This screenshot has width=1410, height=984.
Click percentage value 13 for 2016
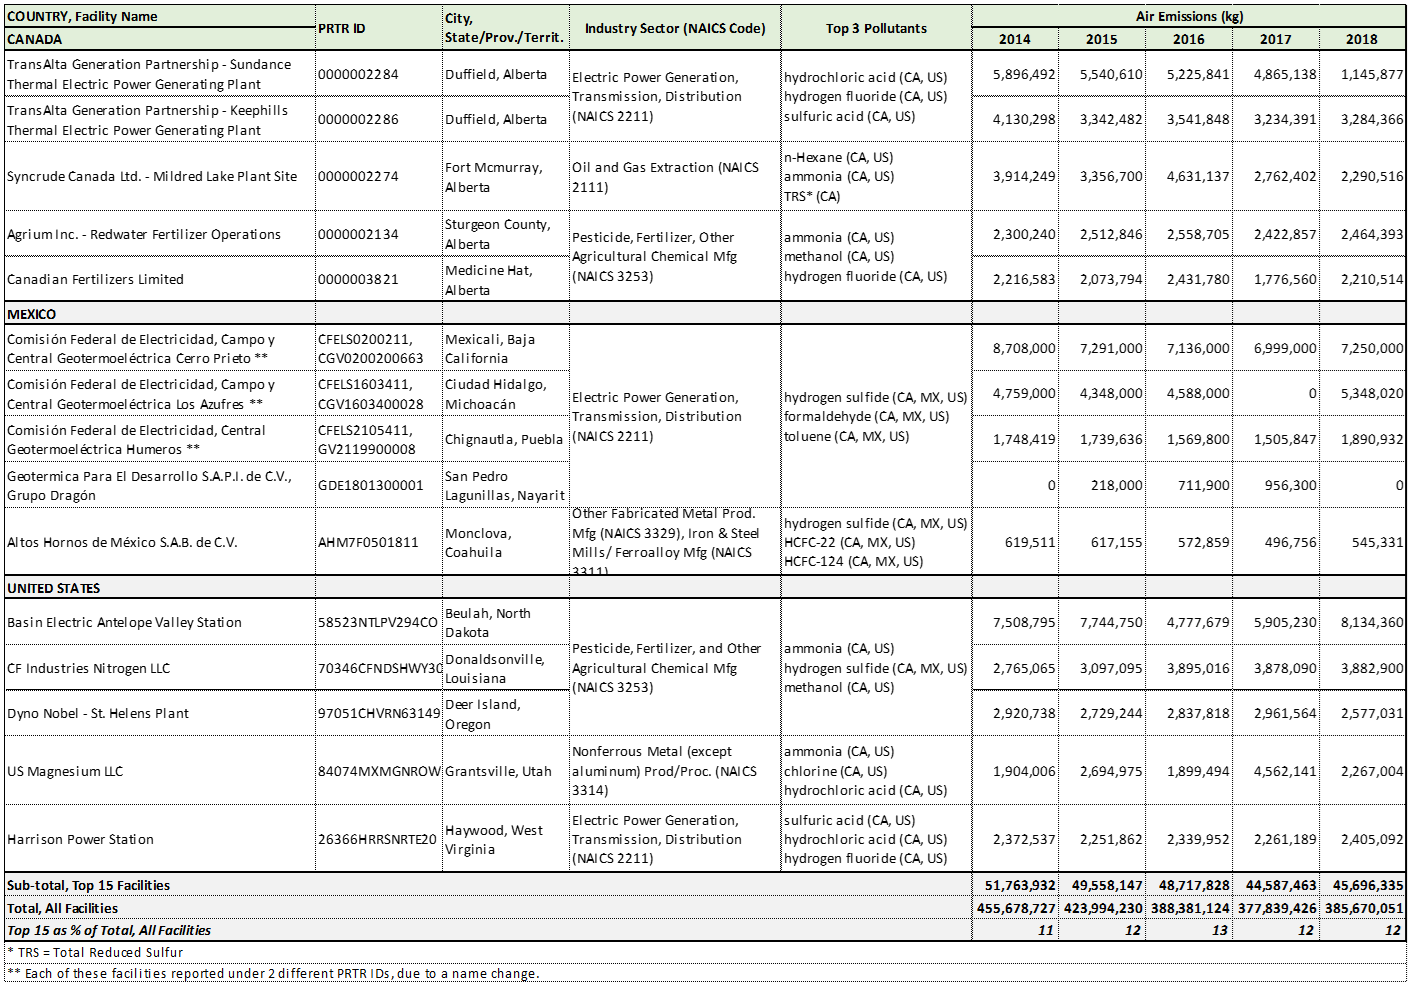click(1220, 930)
